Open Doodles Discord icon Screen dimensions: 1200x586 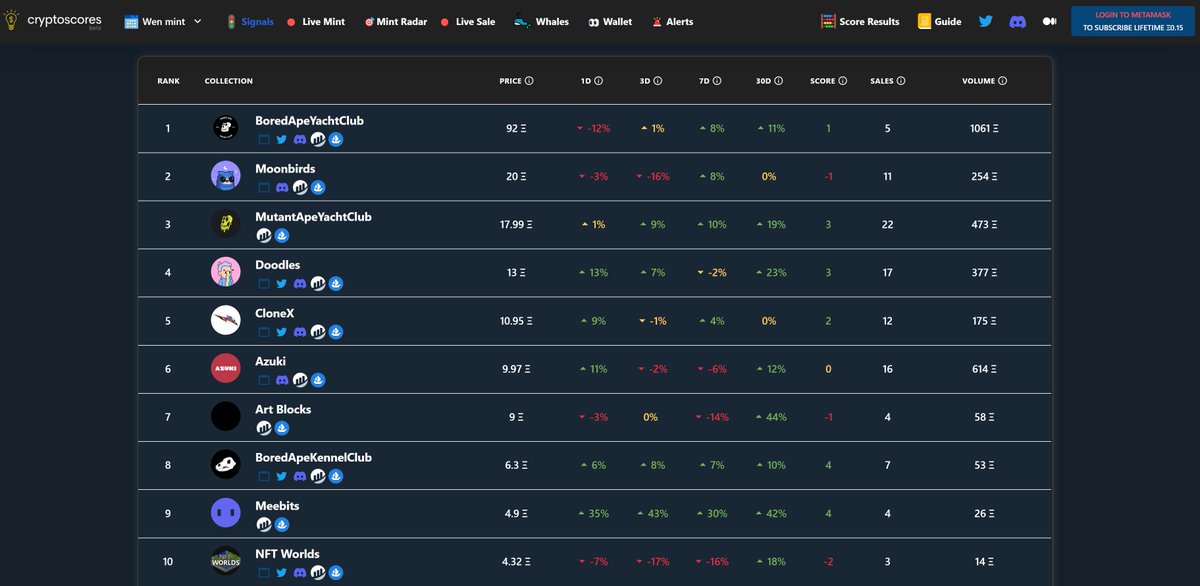click(299, 284)
